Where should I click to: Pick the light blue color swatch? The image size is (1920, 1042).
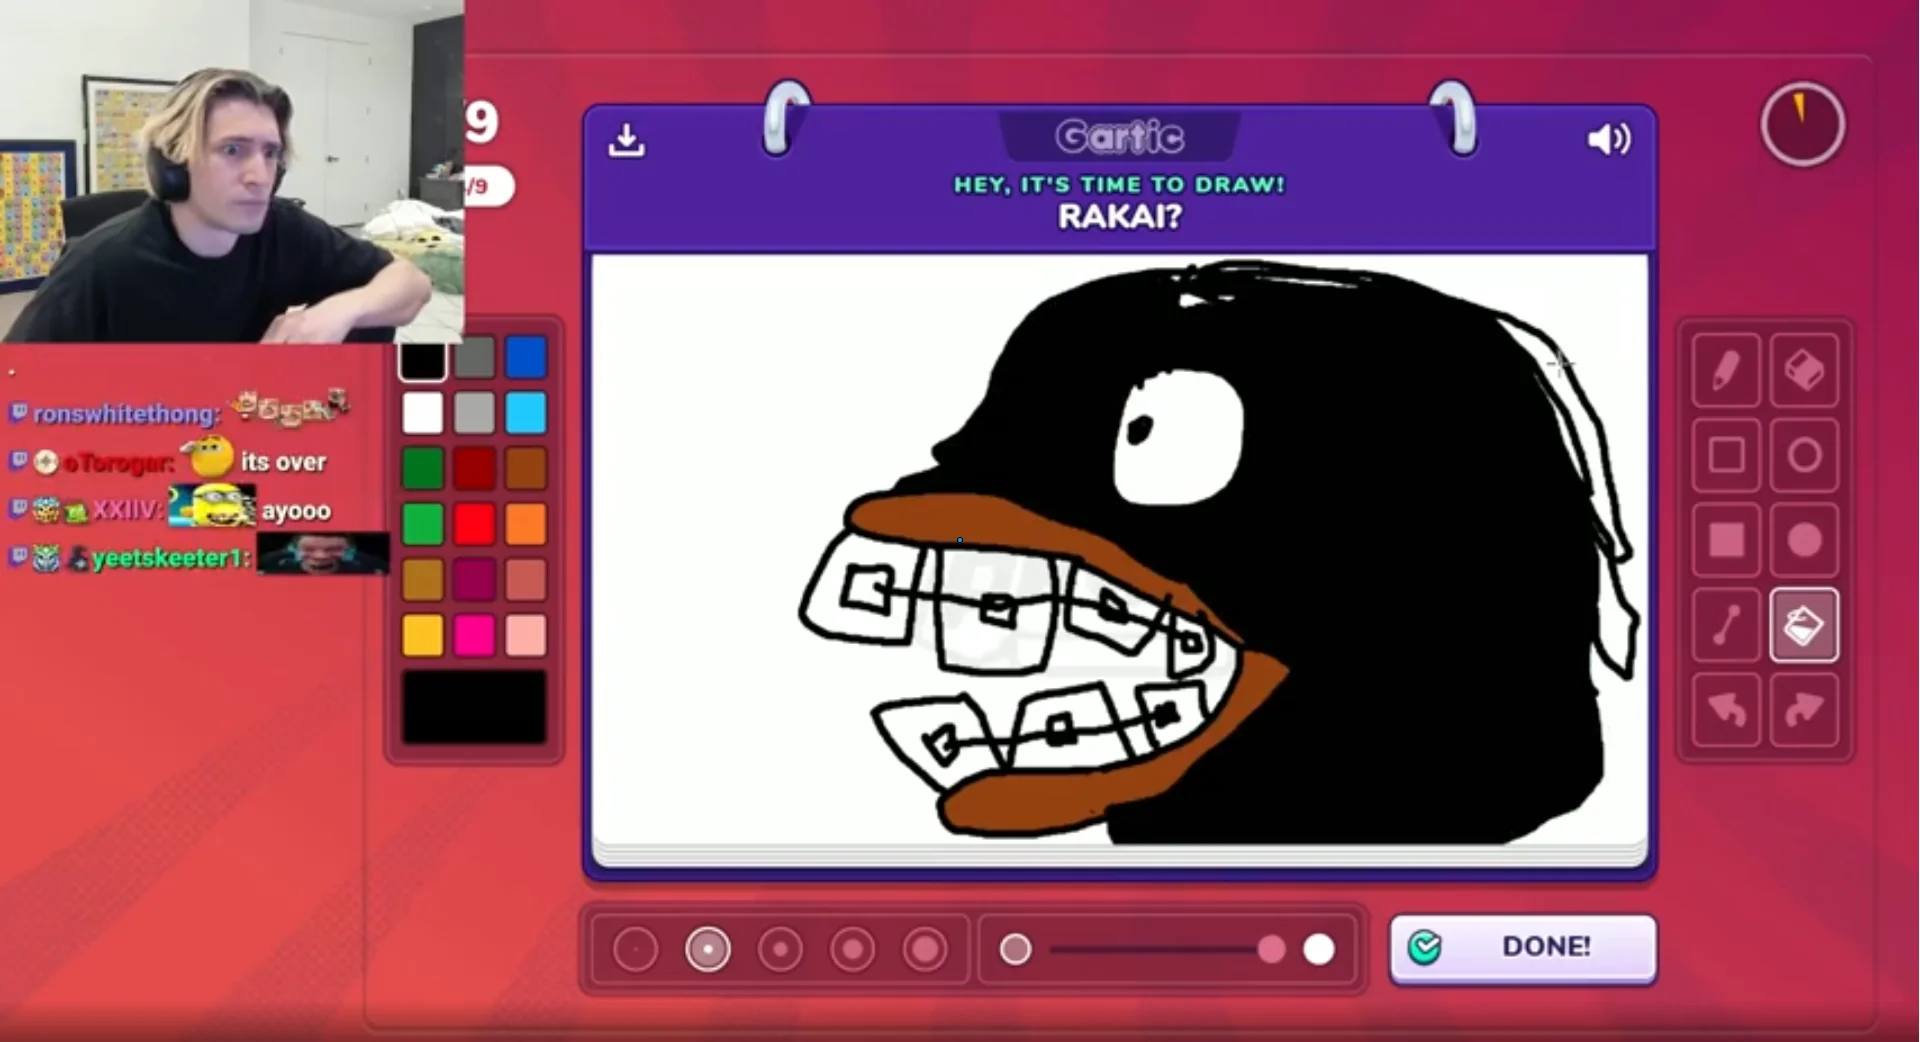point(526,413)
